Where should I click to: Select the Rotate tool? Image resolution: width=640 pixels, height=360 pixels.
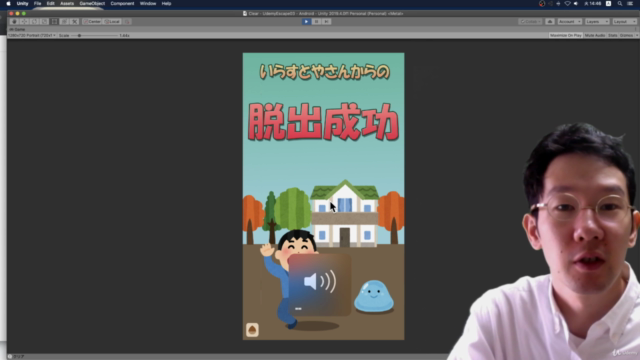pos(34,22)
